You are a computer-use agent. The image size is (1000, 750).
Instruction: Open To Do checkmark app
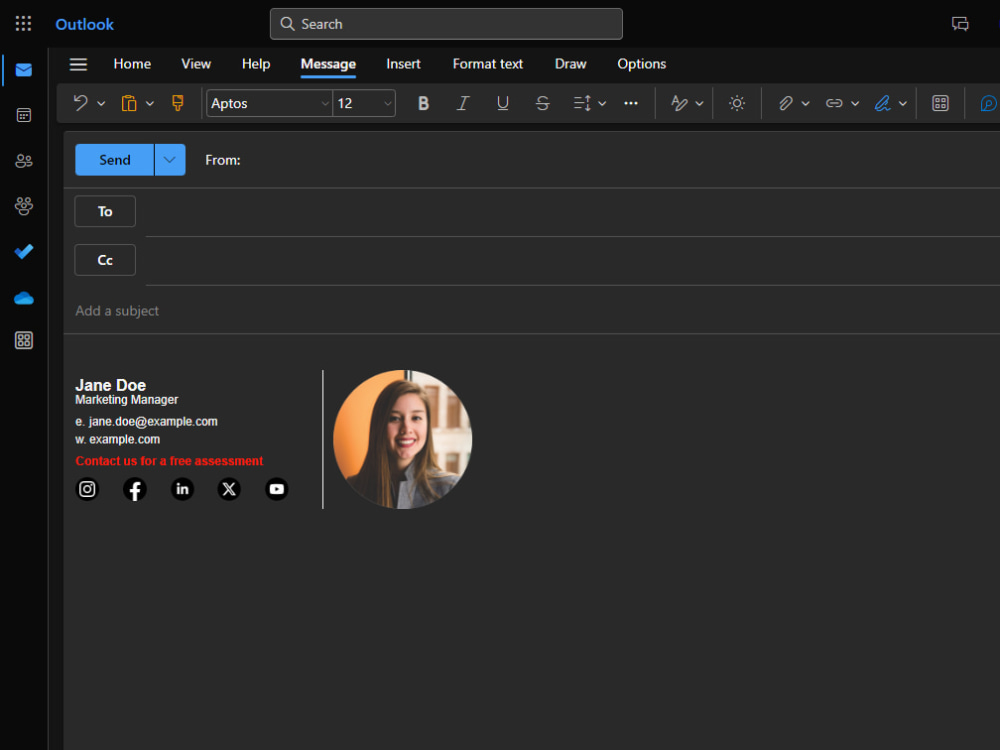pos(24,252)
